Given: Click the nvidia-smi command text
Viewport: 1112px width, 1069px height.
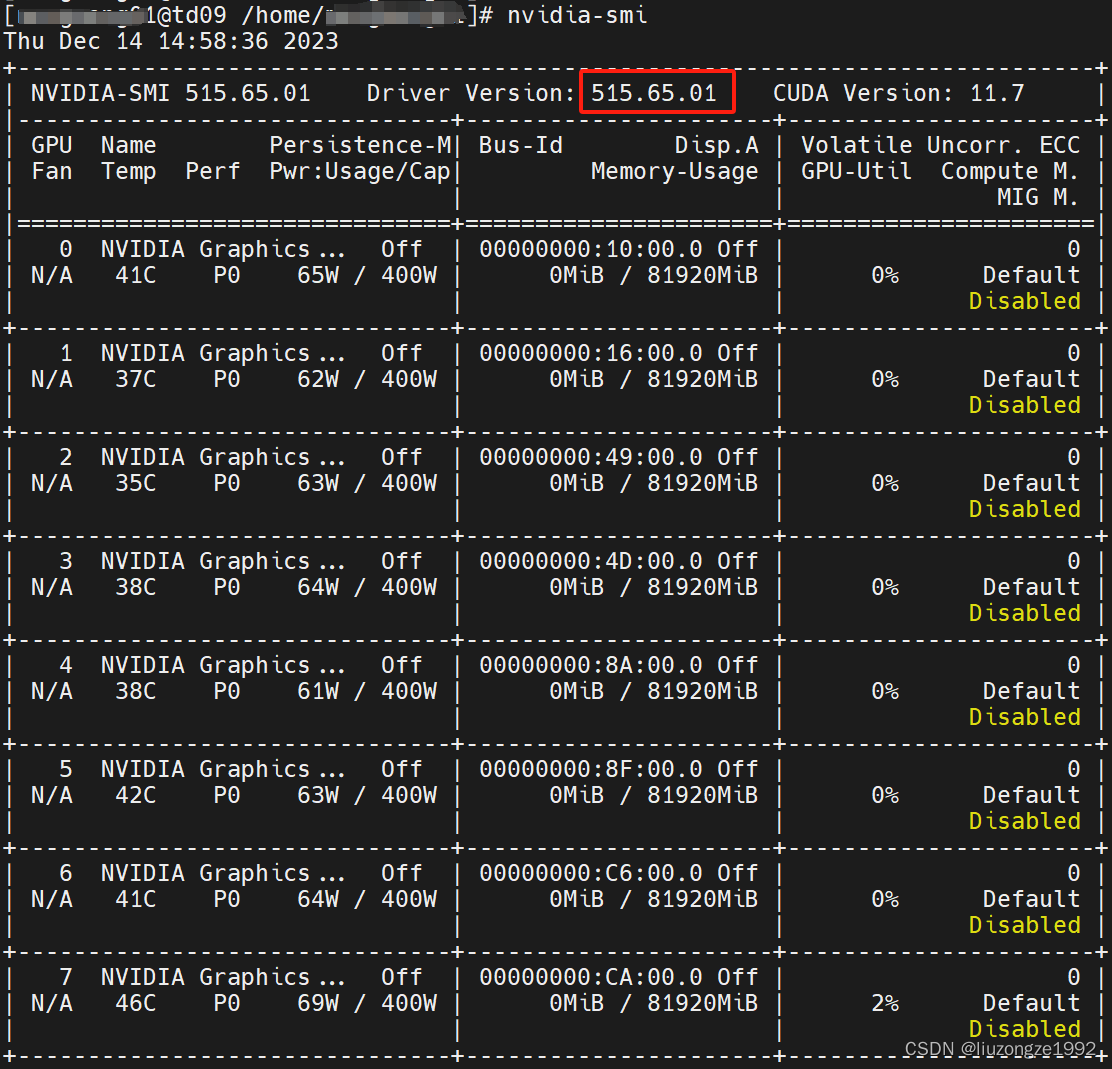Looking at the screenshot, I should pyautogui.click(x=577, y=15).
